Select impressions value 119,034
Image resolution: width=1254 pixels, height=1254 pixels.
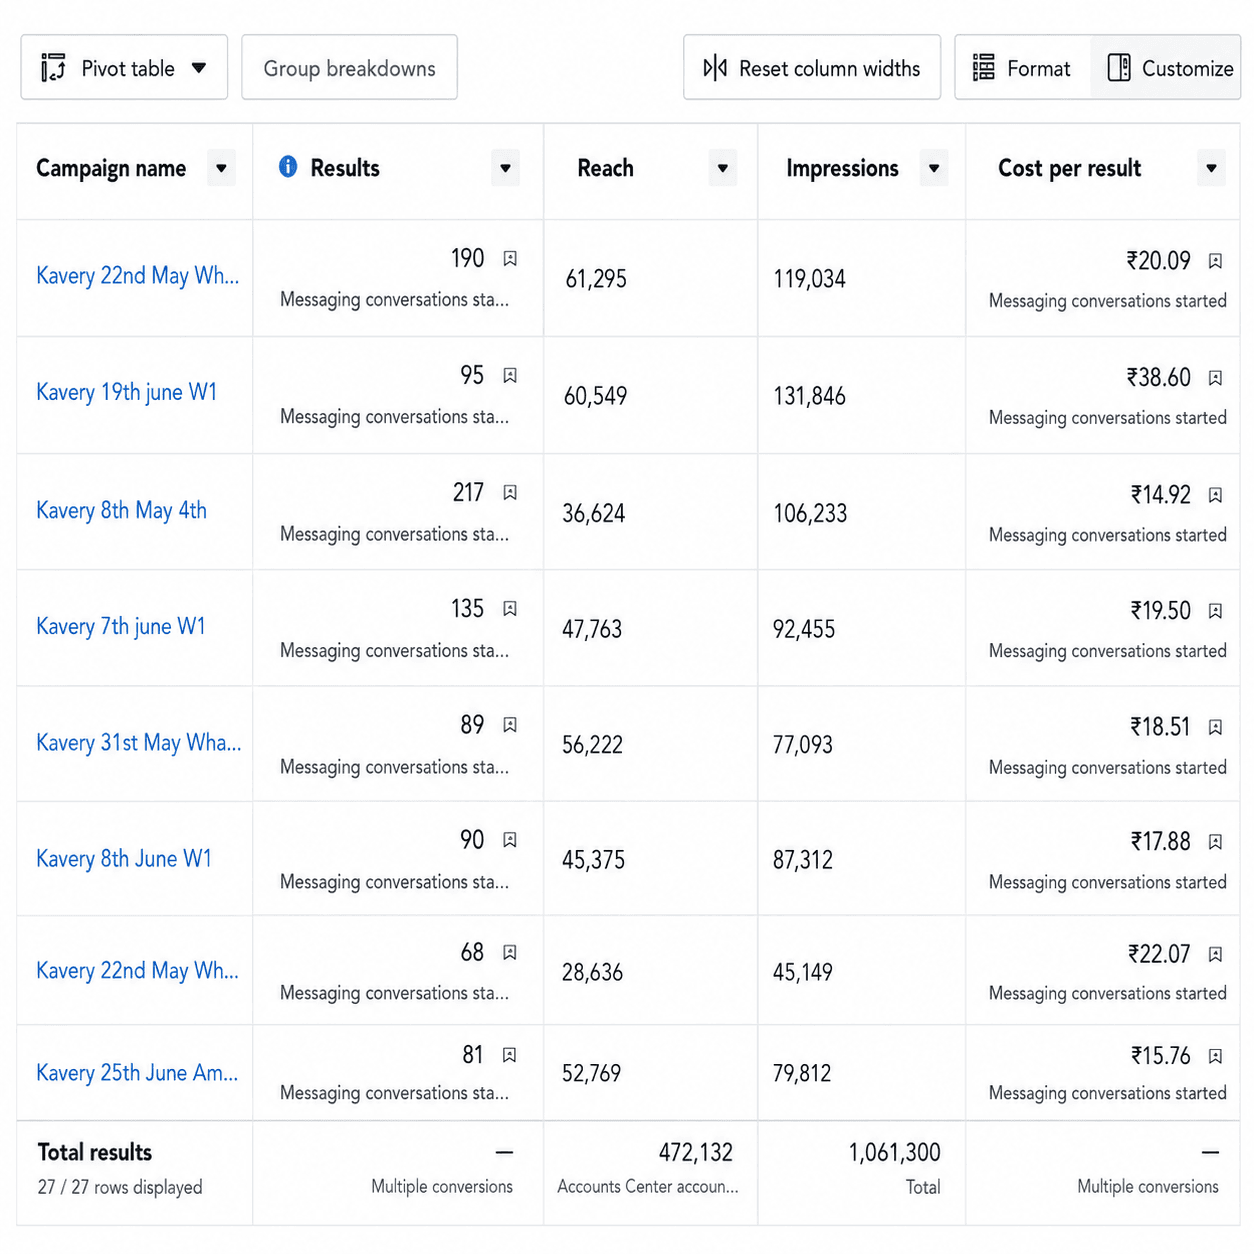coord(809,279)
